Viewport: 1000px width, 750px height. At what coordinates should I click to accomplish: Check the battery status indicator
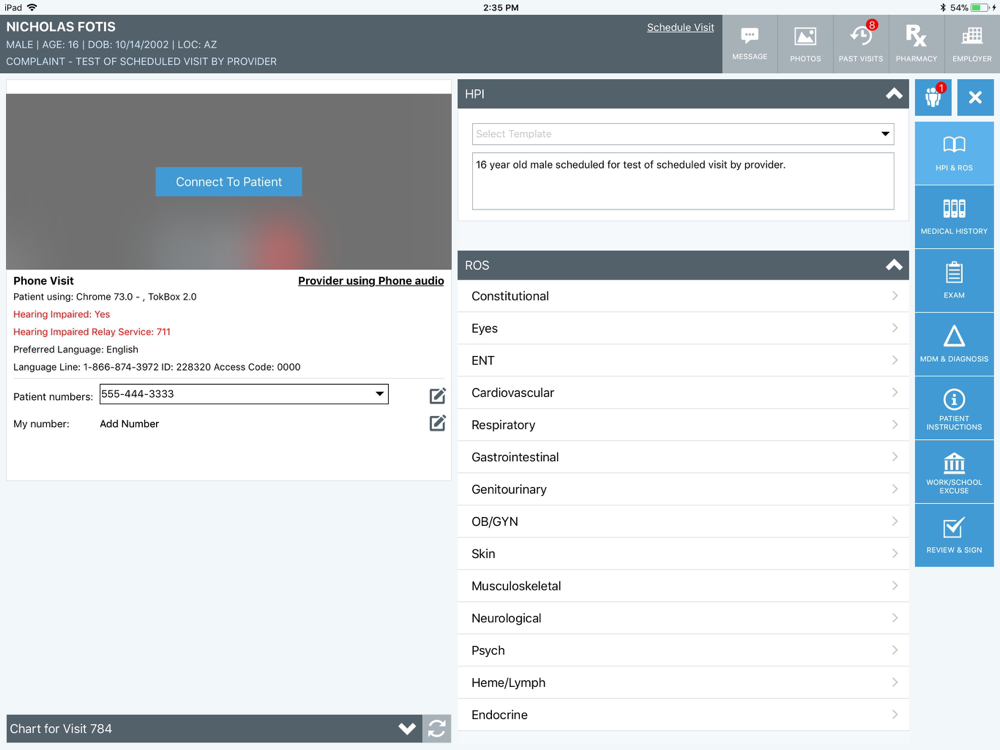(980, 8)
